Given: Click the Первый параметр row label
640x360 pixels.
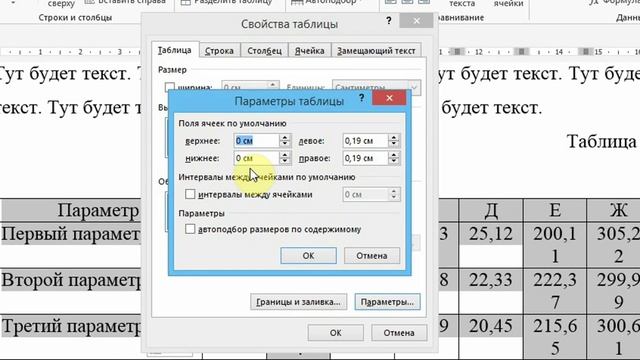Looking at the screenshot, I should (71, 234).
